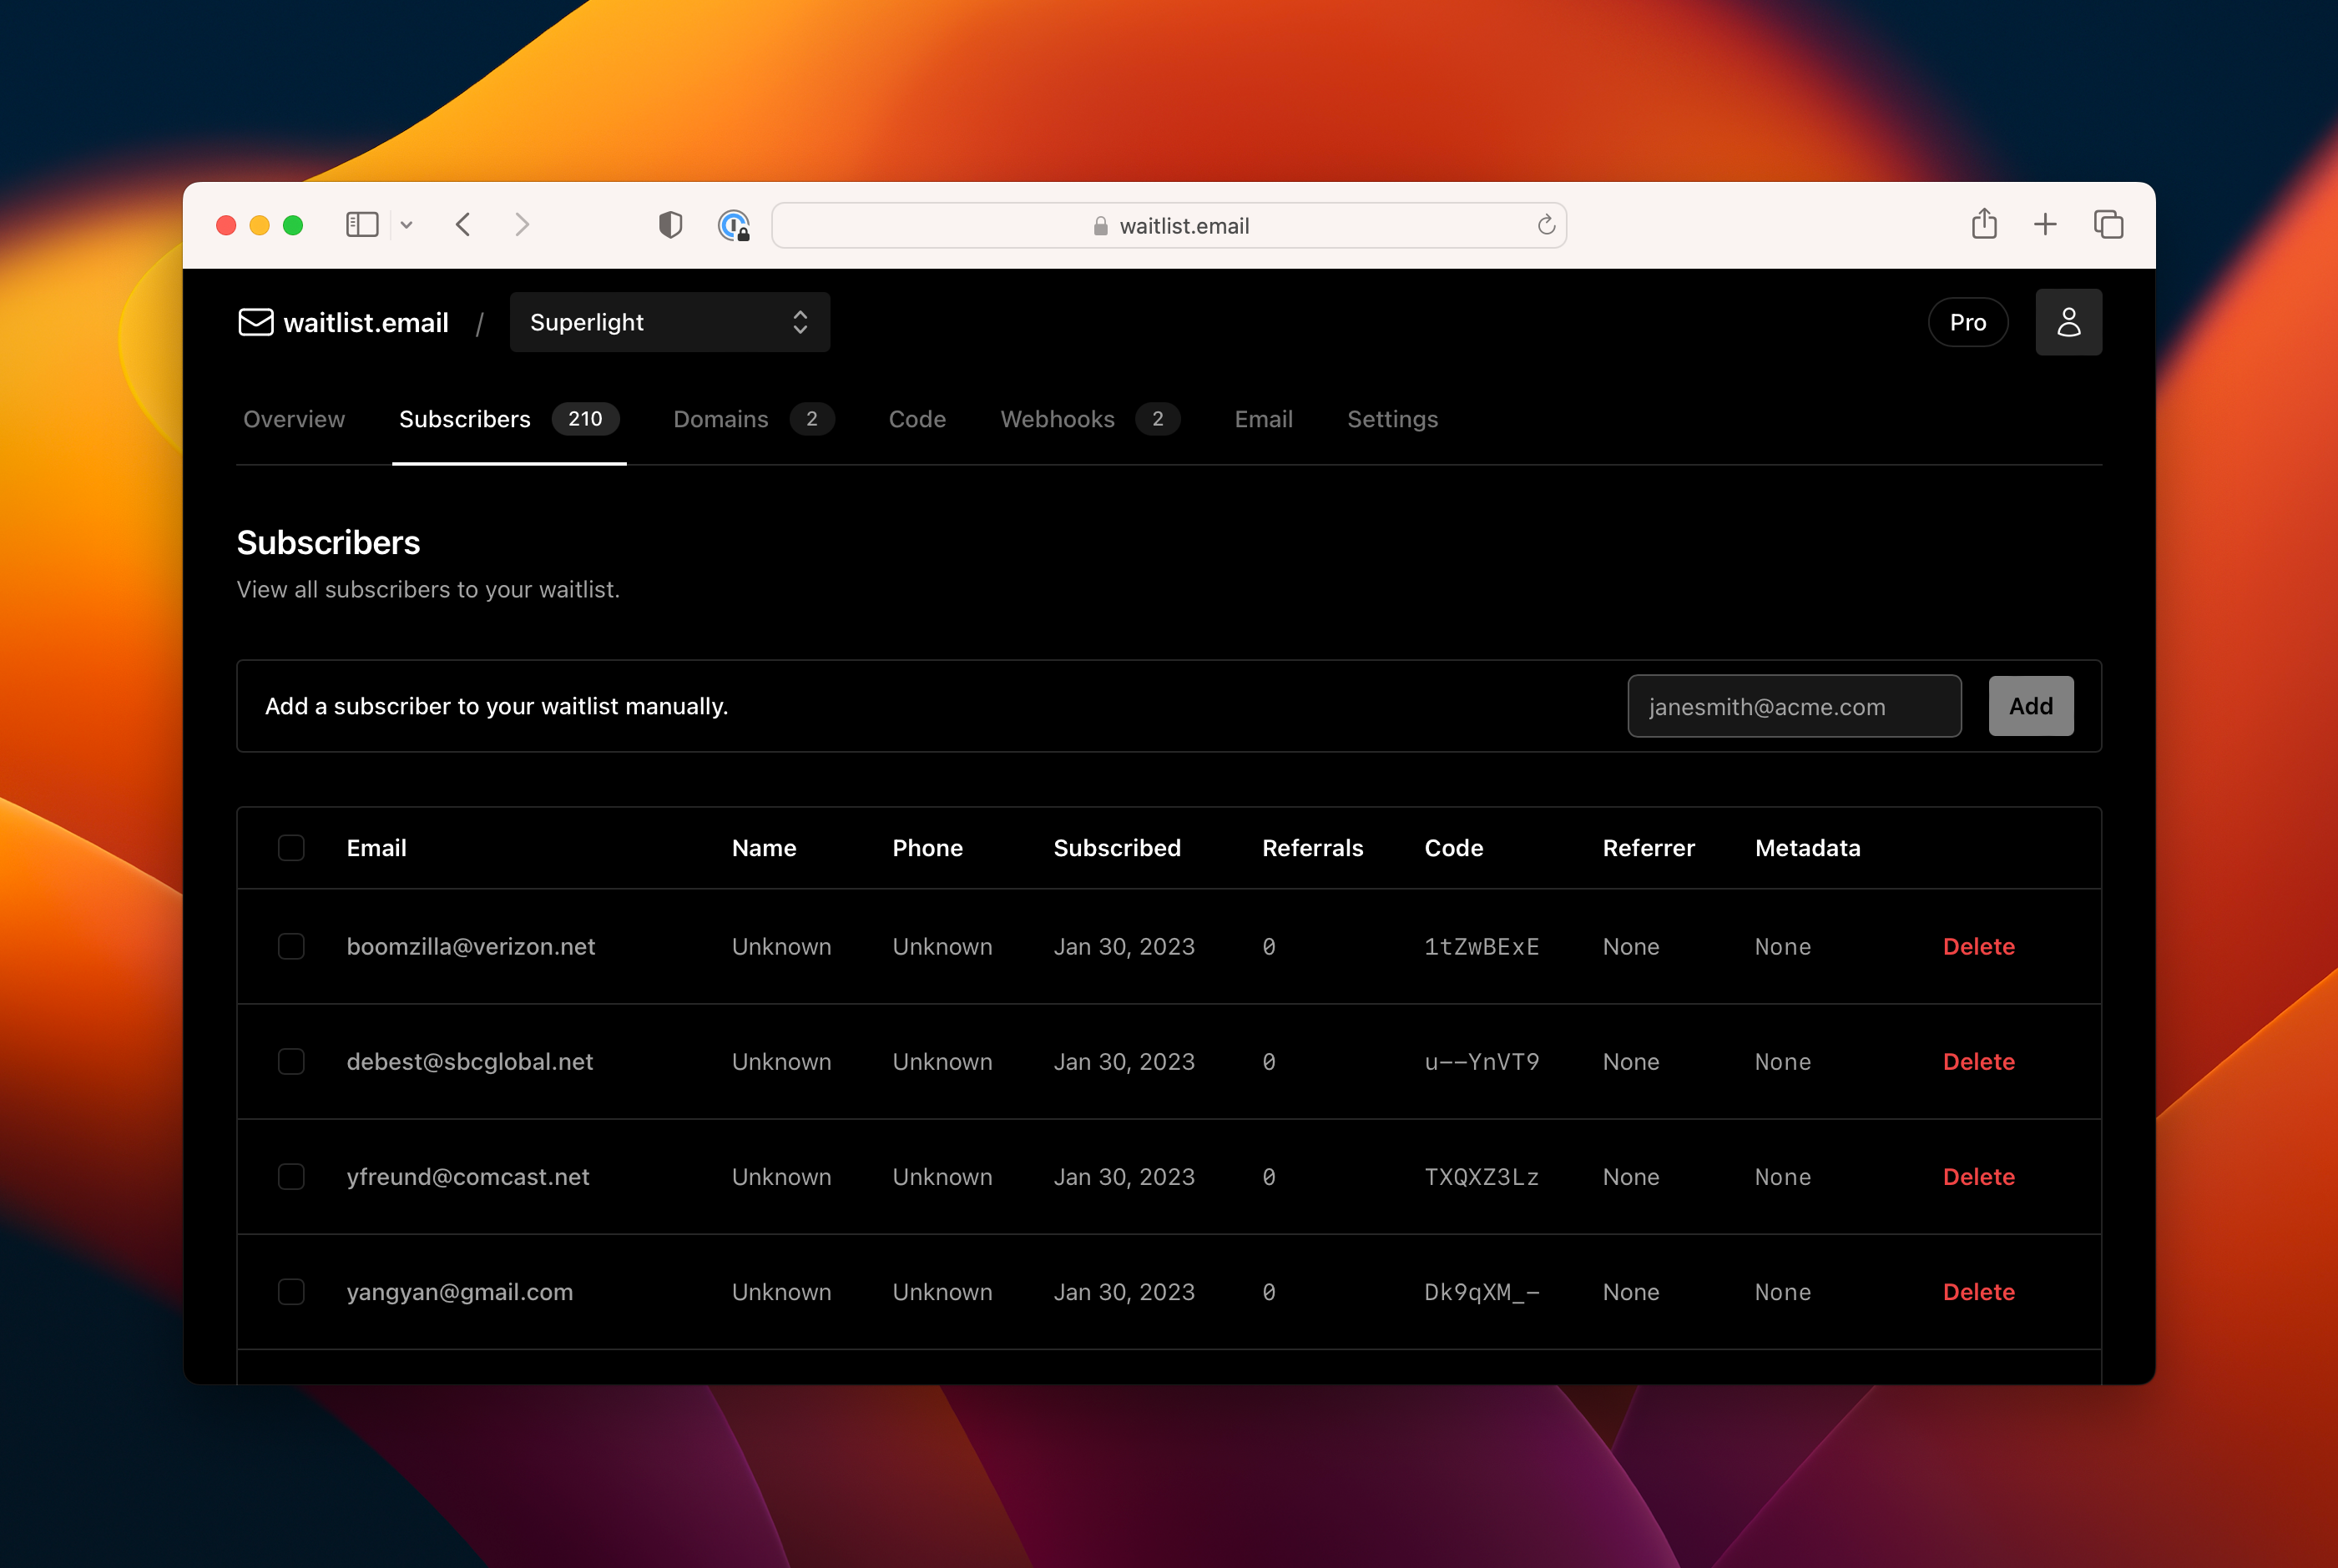Switch to the Overview tab
2338x1568 pixels.
pyautogui.click(x=294, y=419)
